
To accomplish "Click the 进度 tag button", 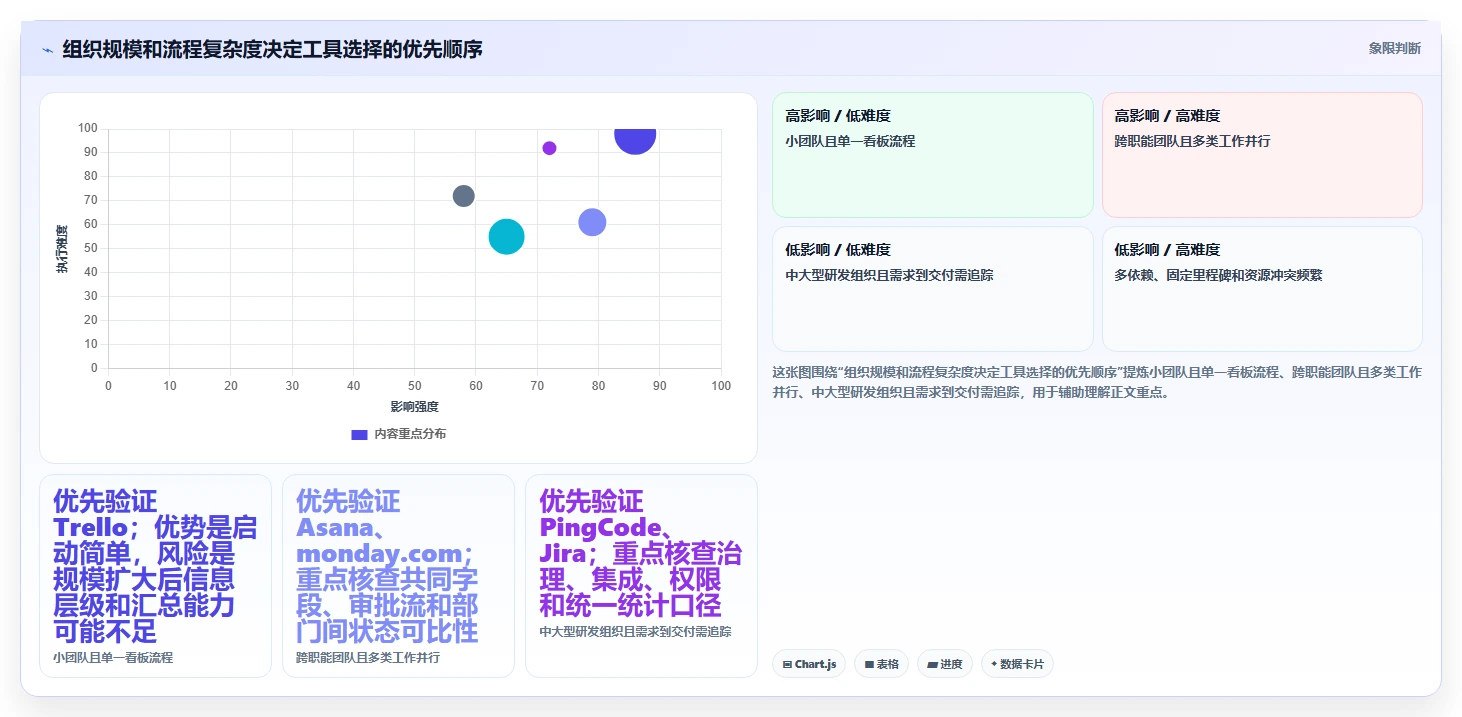I will pyautogui.click(x=944, y=664).
